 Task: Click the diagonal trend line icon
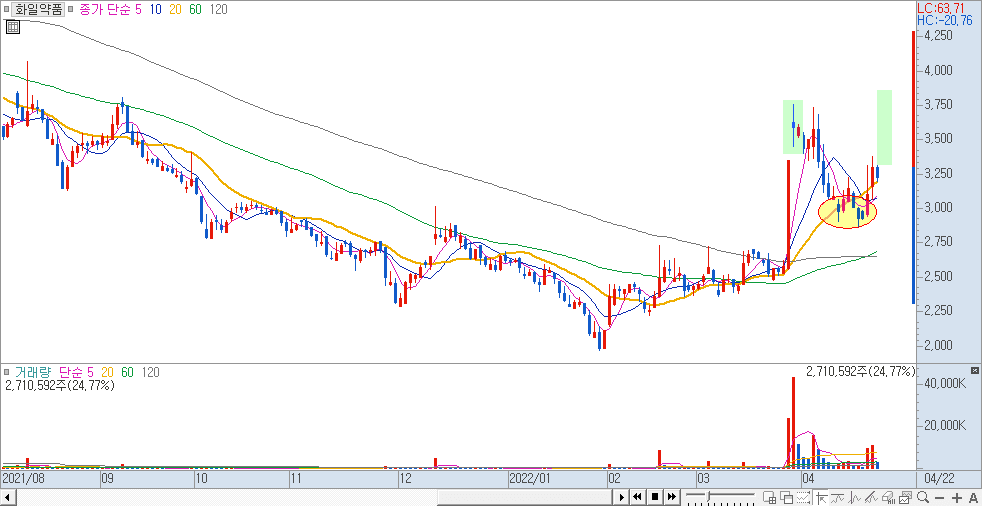tap(871, 498)
